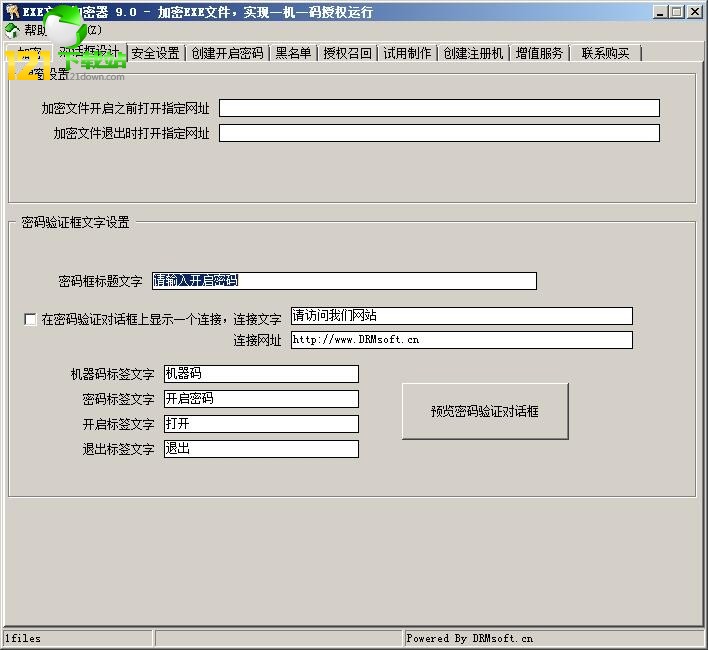Click the 密码验证框文字设置 group label

[75, 222]
